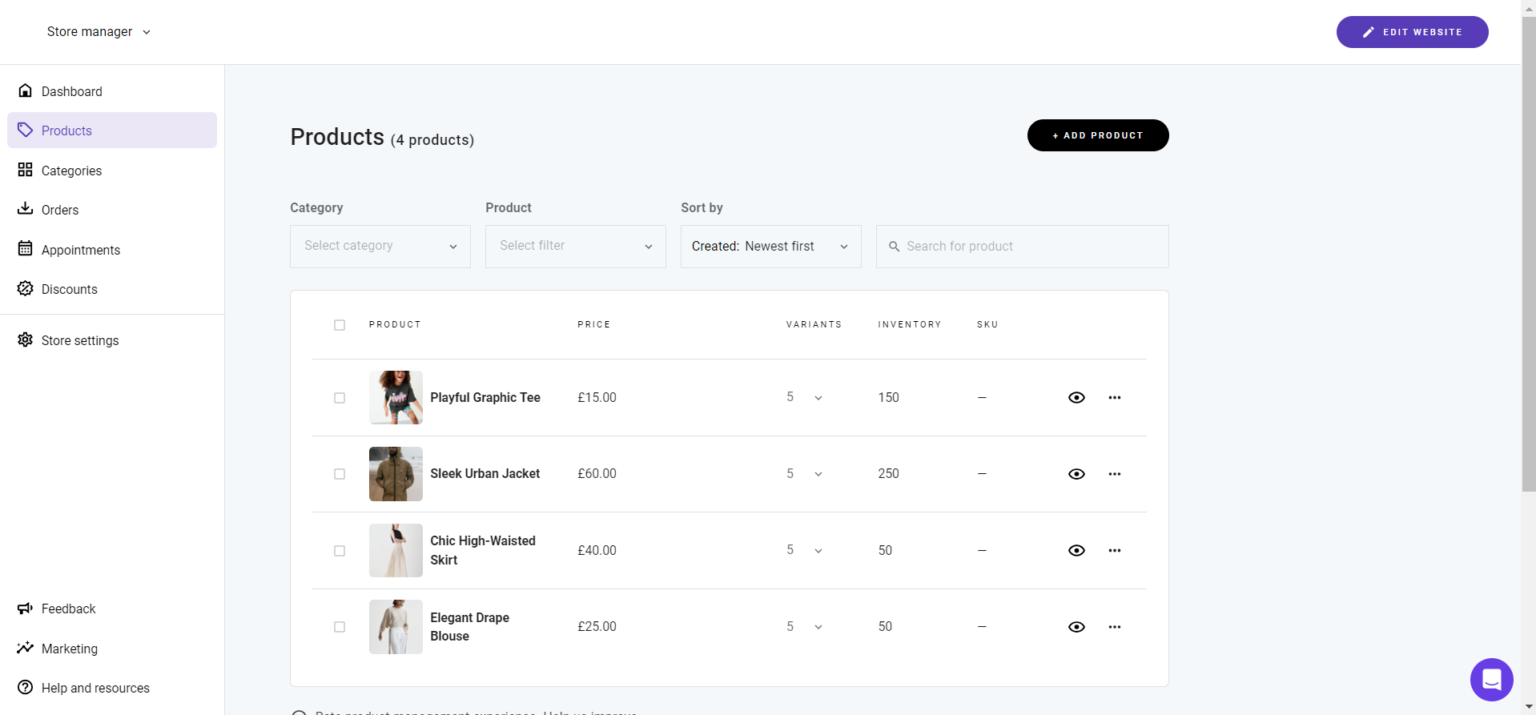Tick the checkbox for Sleek Urban Jacket

[339, 473]
